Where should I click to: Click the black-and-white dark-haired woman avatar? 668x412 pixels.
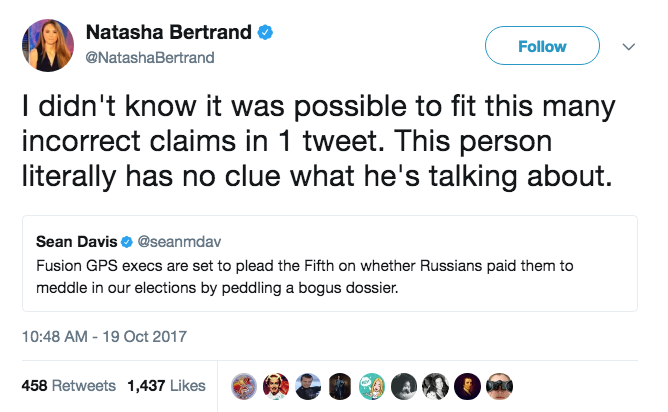(x=435, y=386)
